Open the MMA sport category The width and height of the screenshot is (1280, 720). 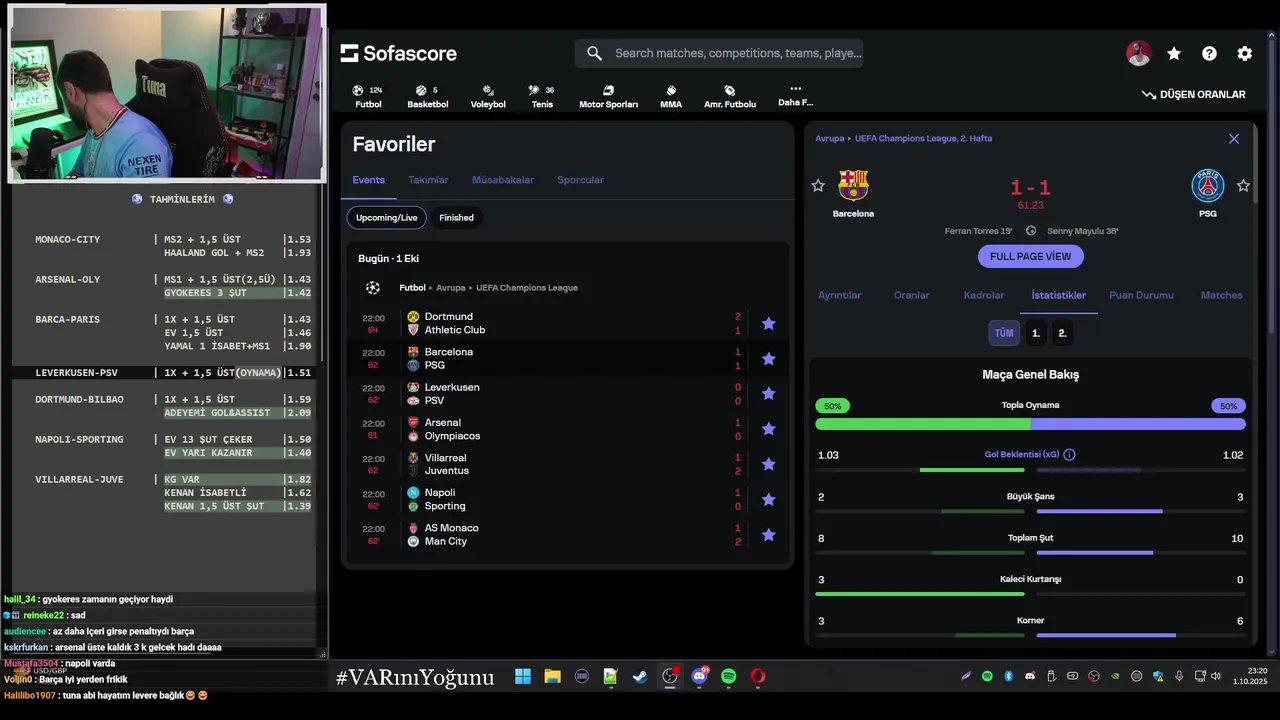671,96
